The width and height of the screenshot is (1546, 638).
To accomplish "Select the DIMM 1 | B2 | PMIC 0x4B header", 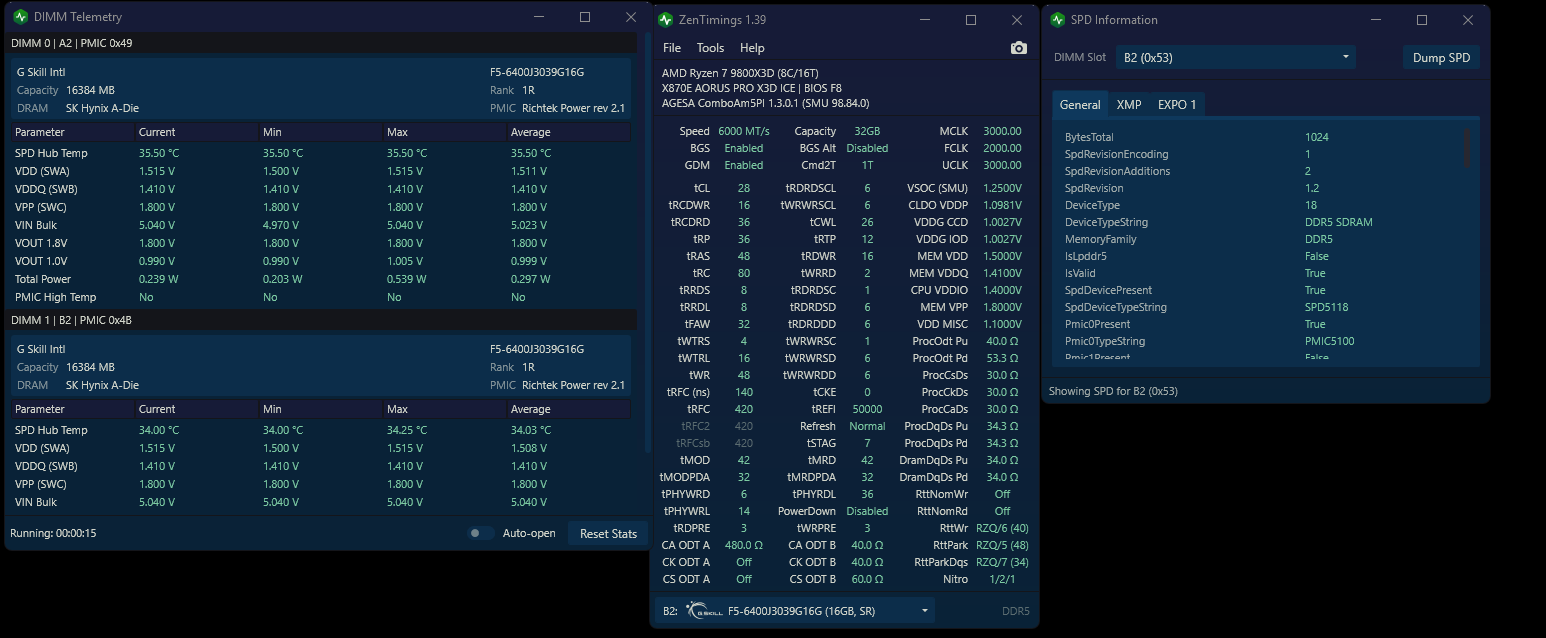I will 321,320.
